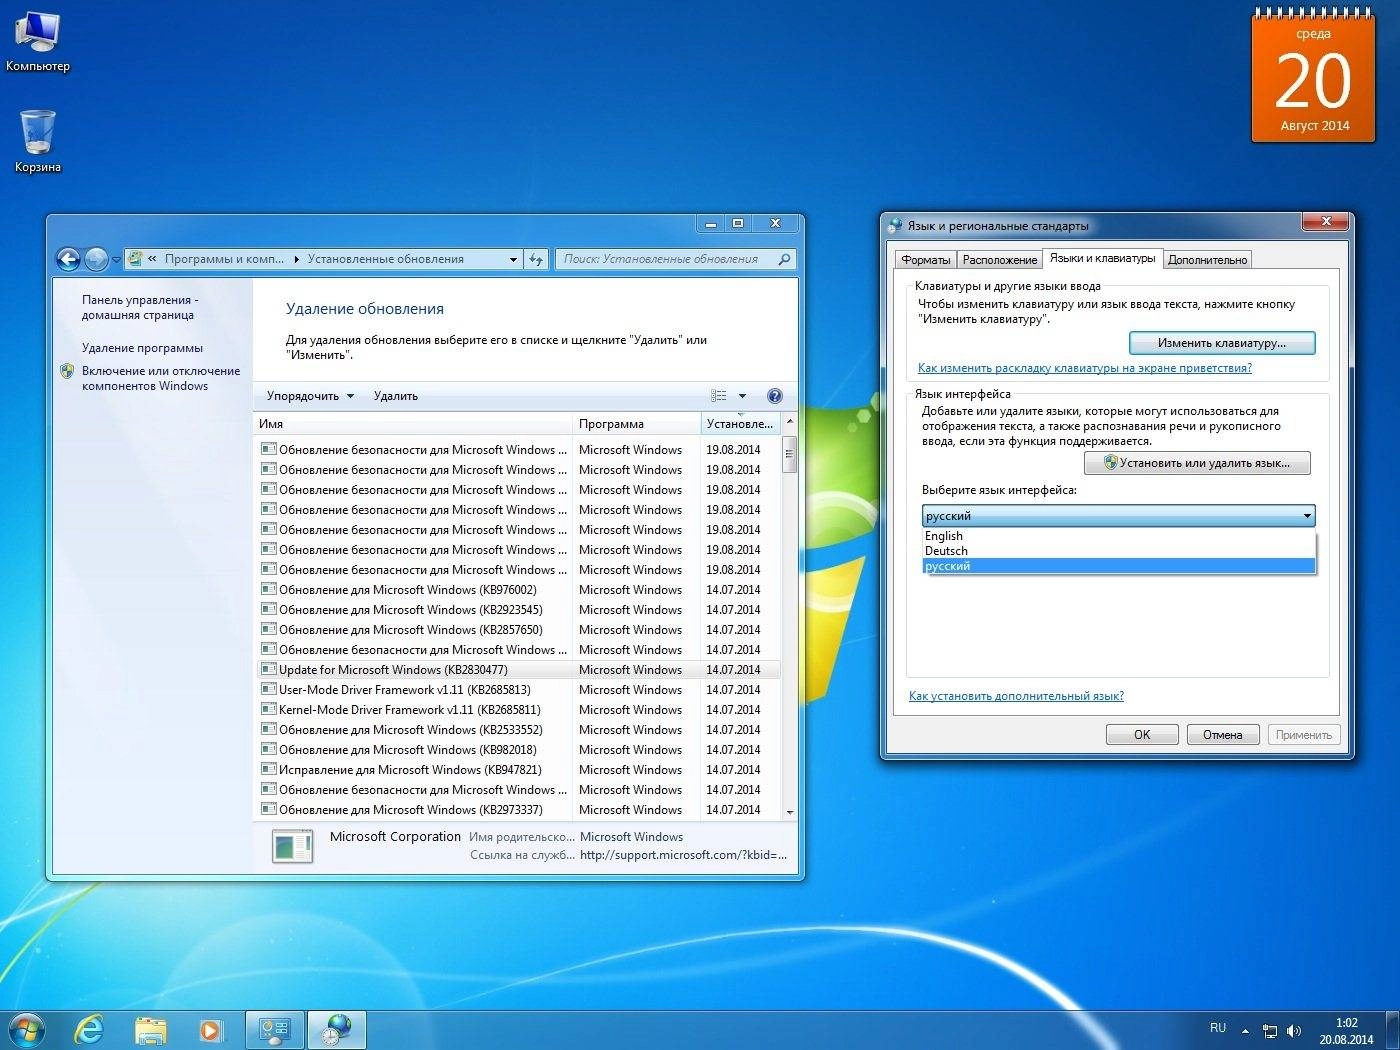This screenshot has width=1400, height=1050.
Task: Click the Back arrow in updates window
Action: (x=68, y=260)
